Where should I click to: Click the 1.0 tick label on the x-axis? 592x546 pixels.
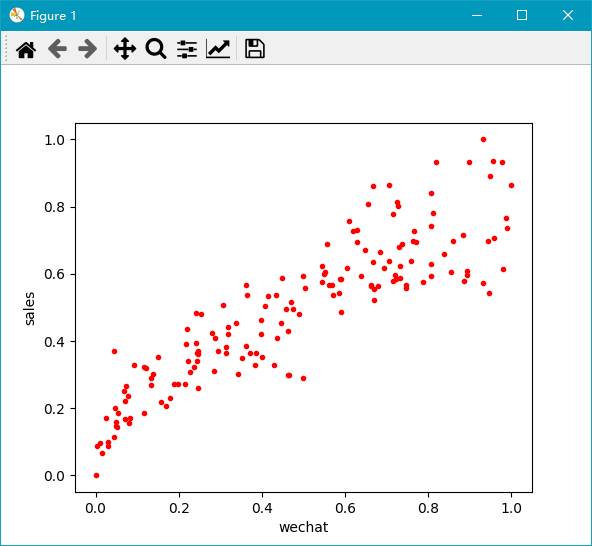512,508
